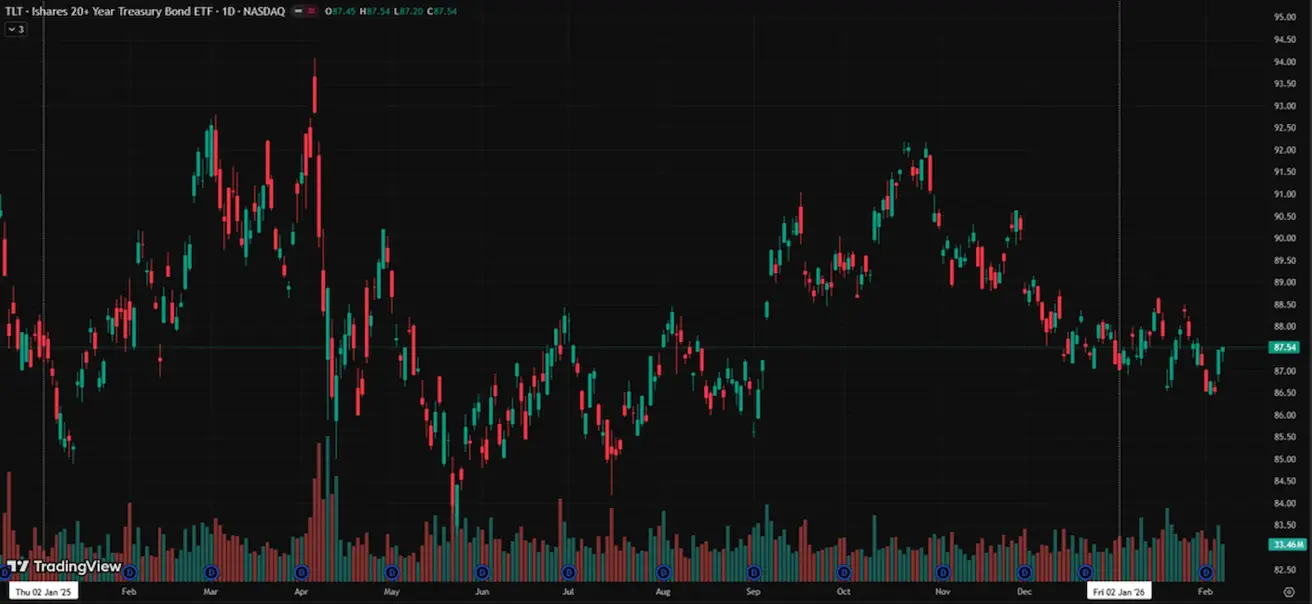This screenshot has height=604, width=1312.
Task: Select the dividend marker above the Nov label
Action: 941,572
